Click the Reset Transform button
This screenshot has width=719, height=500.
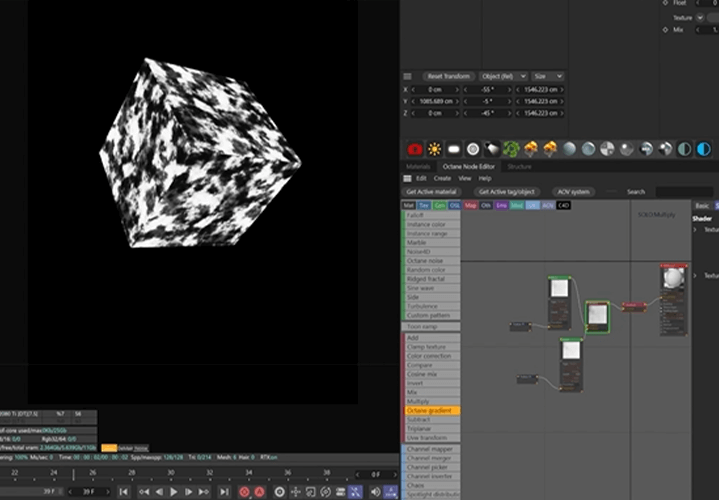click(x=448, y=76)
